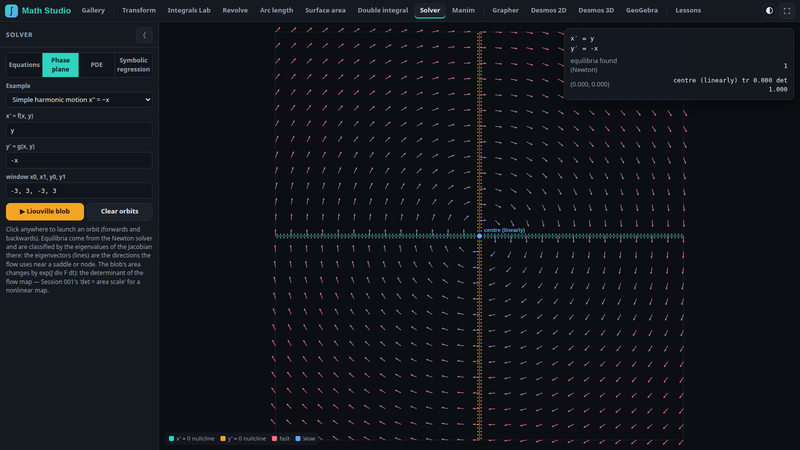The image size is (800, 450).
Task: Click the fullscreen icon
Action: [x=787, y=10]
